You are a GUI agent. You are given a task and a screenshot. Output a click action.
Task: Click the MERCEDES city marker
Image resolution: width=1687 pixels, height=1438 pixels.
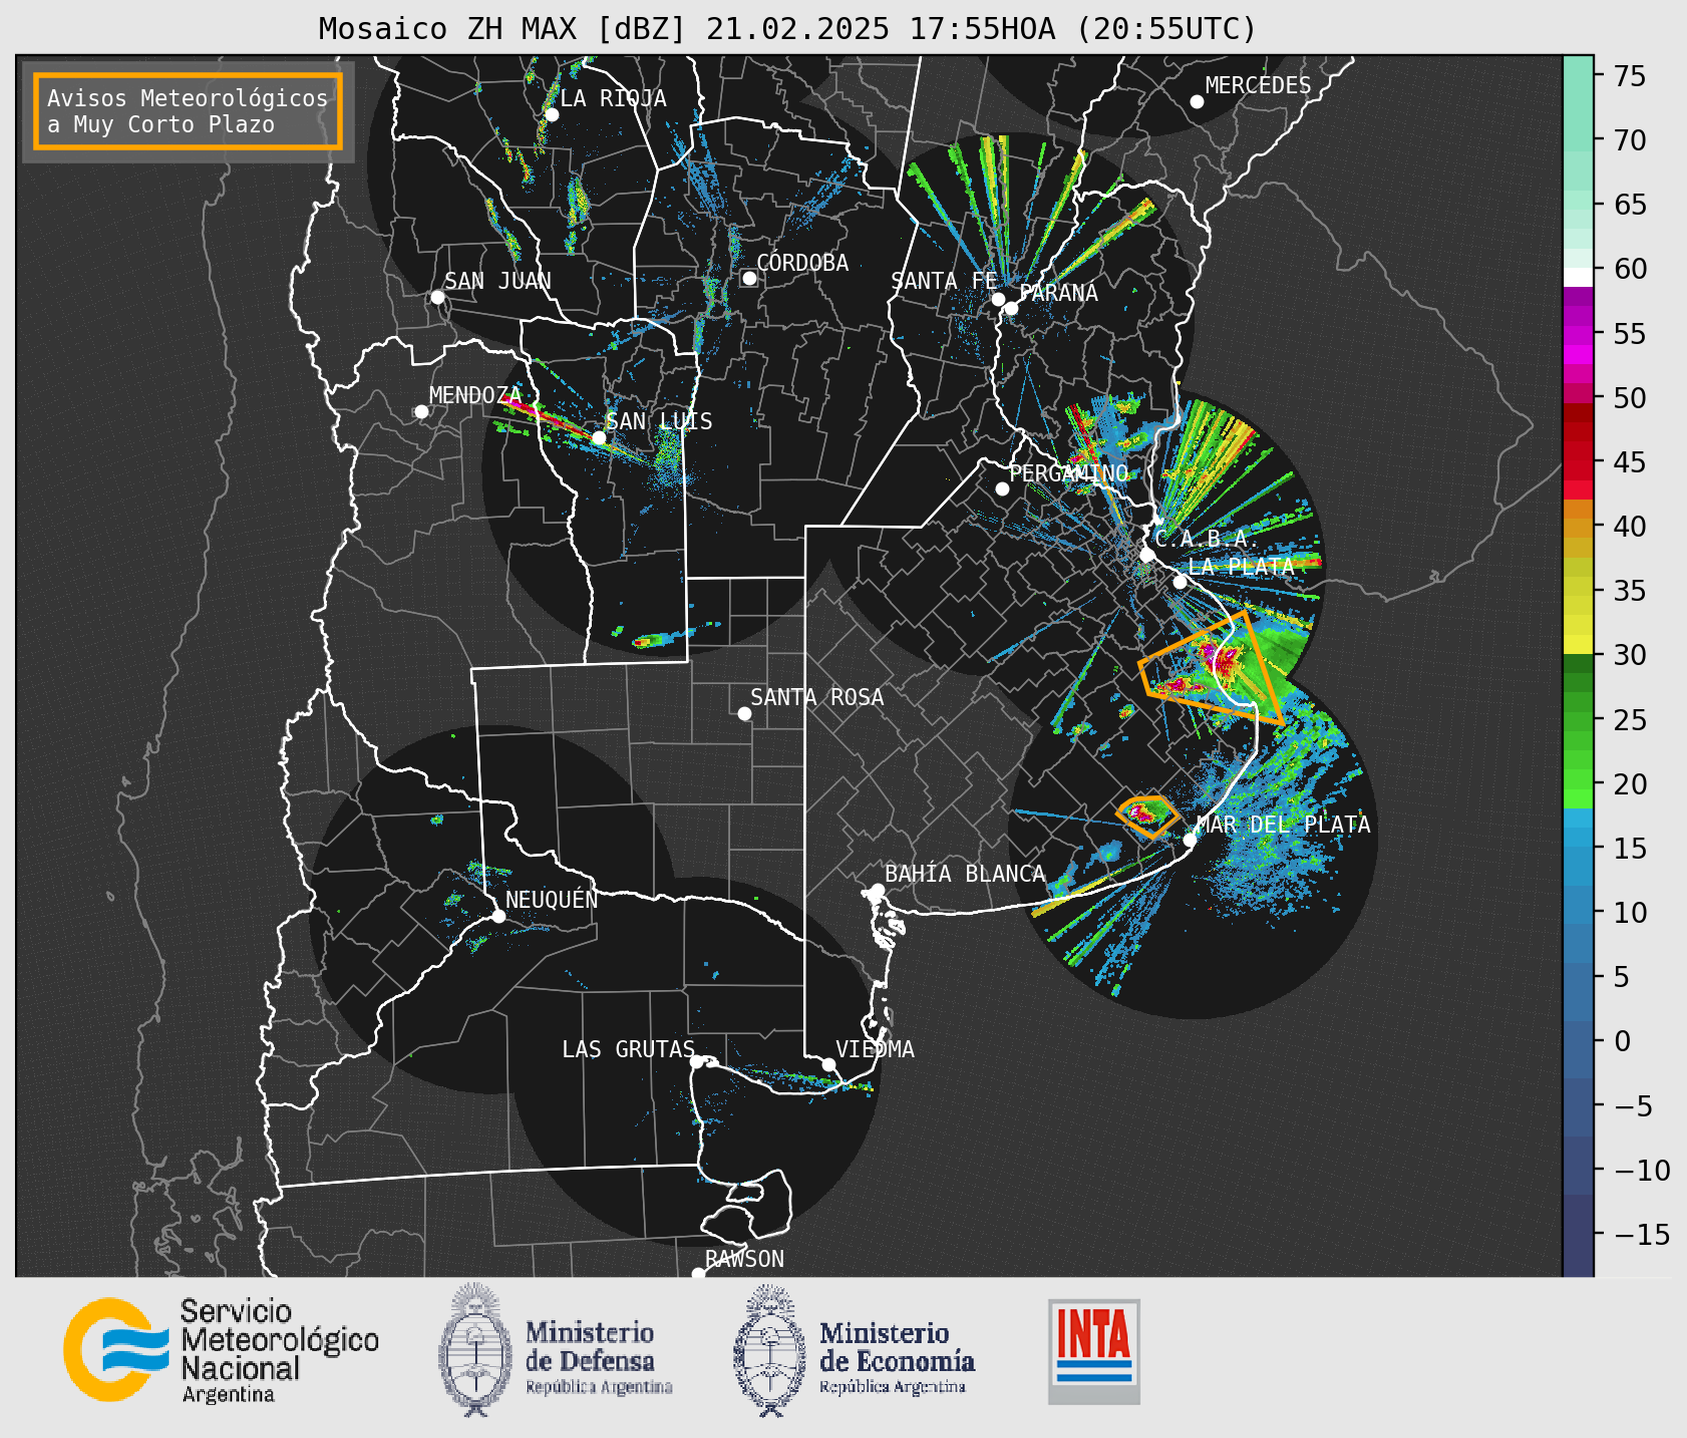pos(1197,102)
